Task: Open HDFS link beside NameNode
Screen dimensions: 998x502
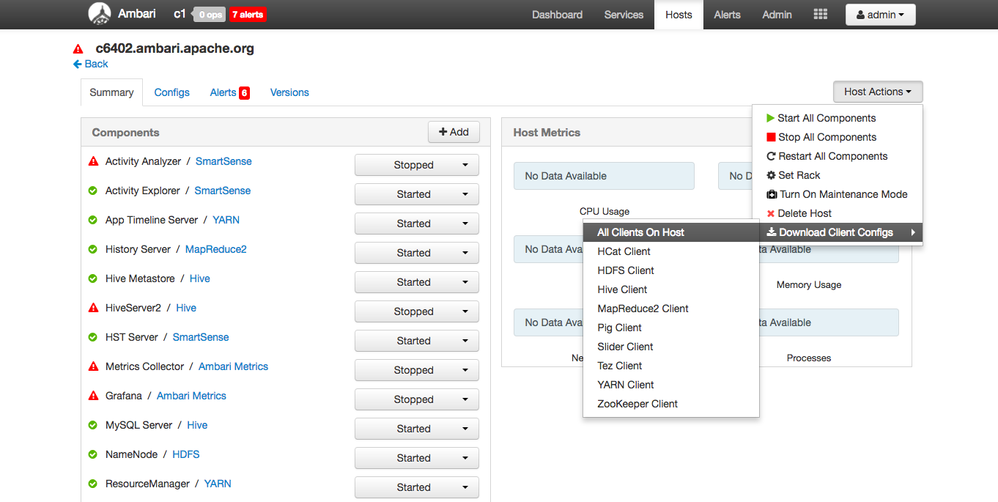Action: [x=186, y=454]
